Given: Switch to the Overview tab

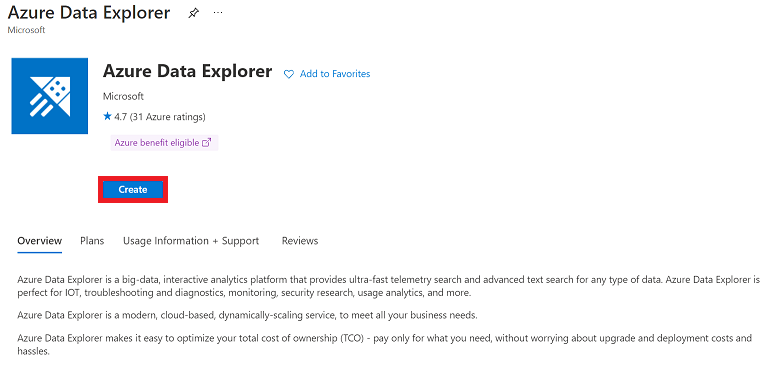Looking at the screenshot, I should [39, 241].
